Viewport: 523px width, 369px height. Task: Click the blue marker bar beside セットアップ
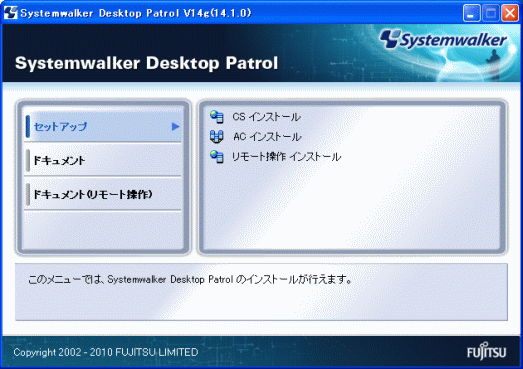pos(28,126)
